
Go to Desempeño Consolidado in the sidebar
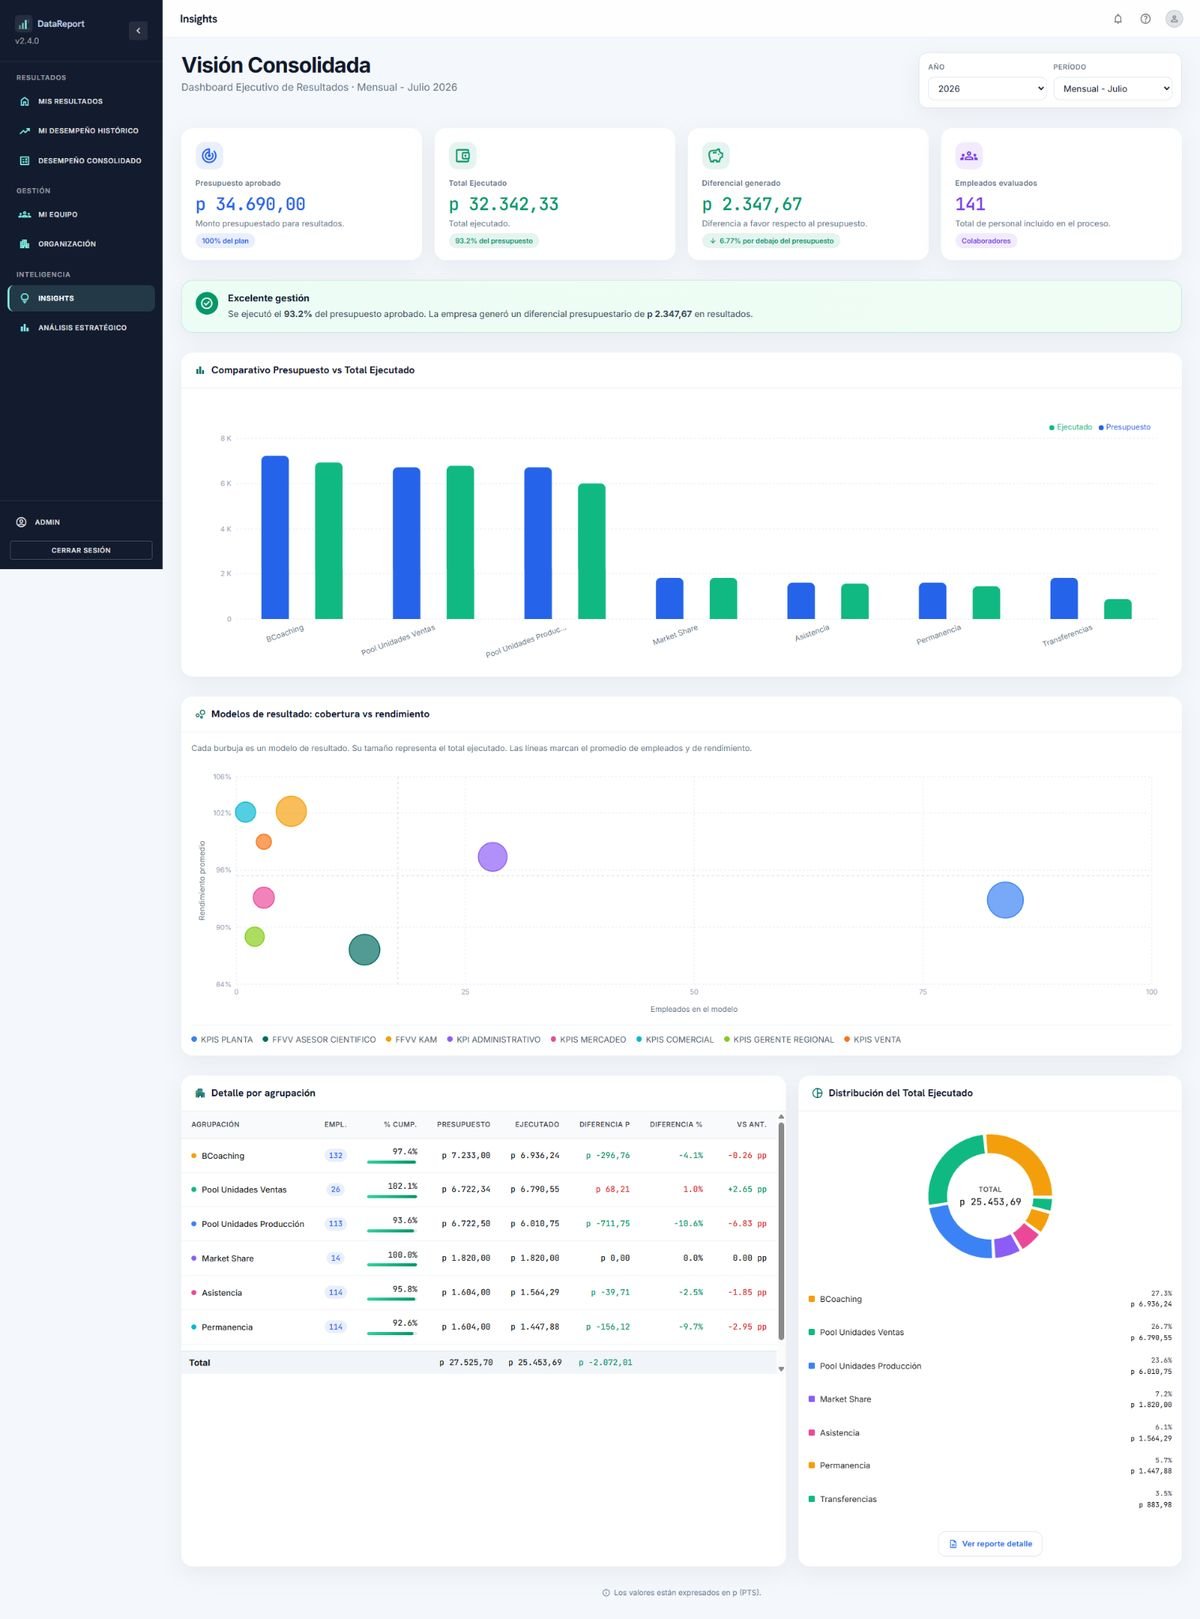81,160
